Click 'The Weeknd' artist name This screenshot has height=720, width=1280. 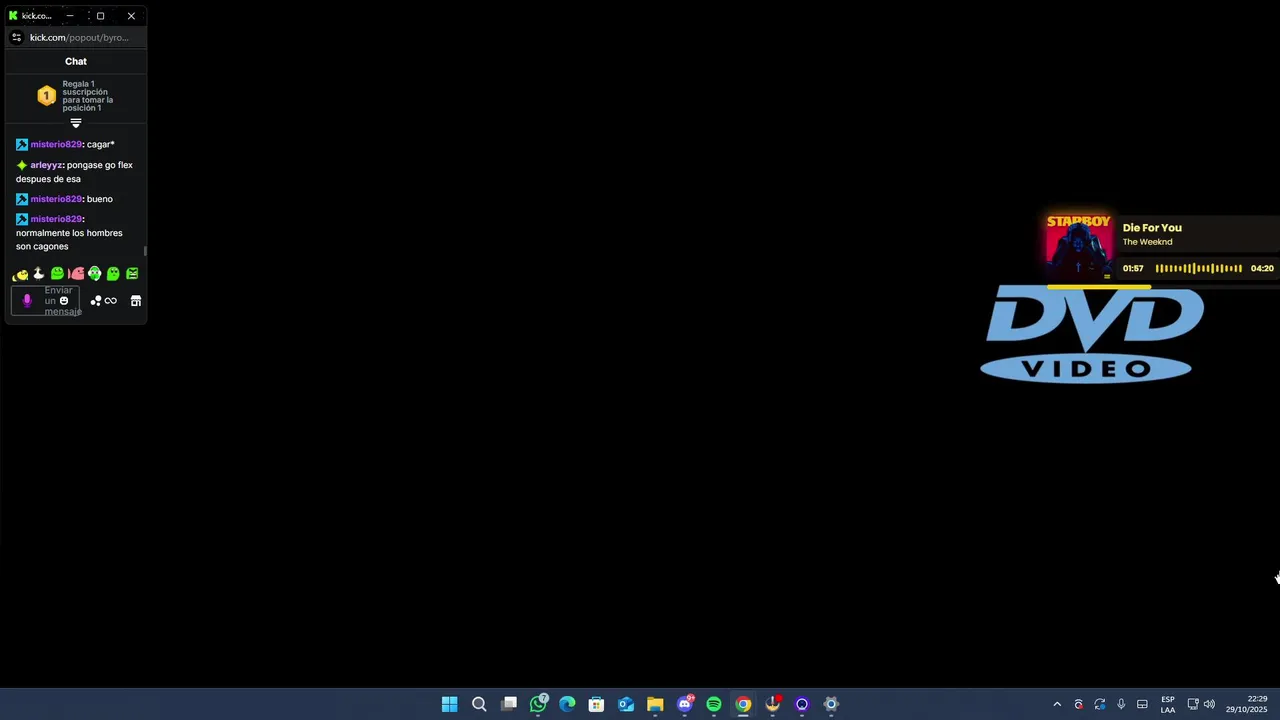pyautogui.click(x=1147, y=242)
